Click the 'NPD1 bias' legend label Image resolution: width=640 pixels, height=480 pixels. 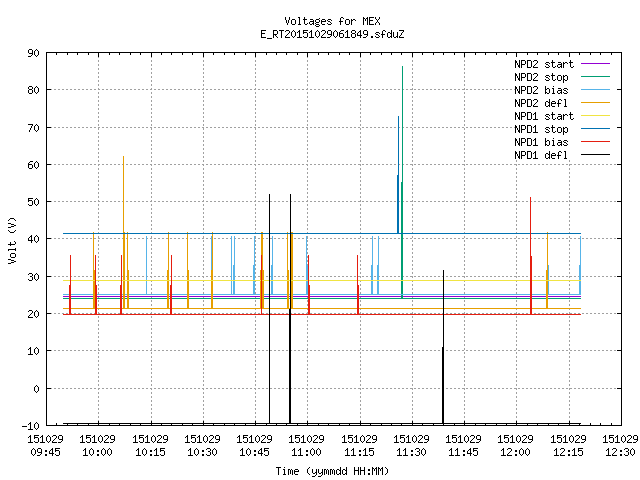pyautogui.click(x=541, y=142)
